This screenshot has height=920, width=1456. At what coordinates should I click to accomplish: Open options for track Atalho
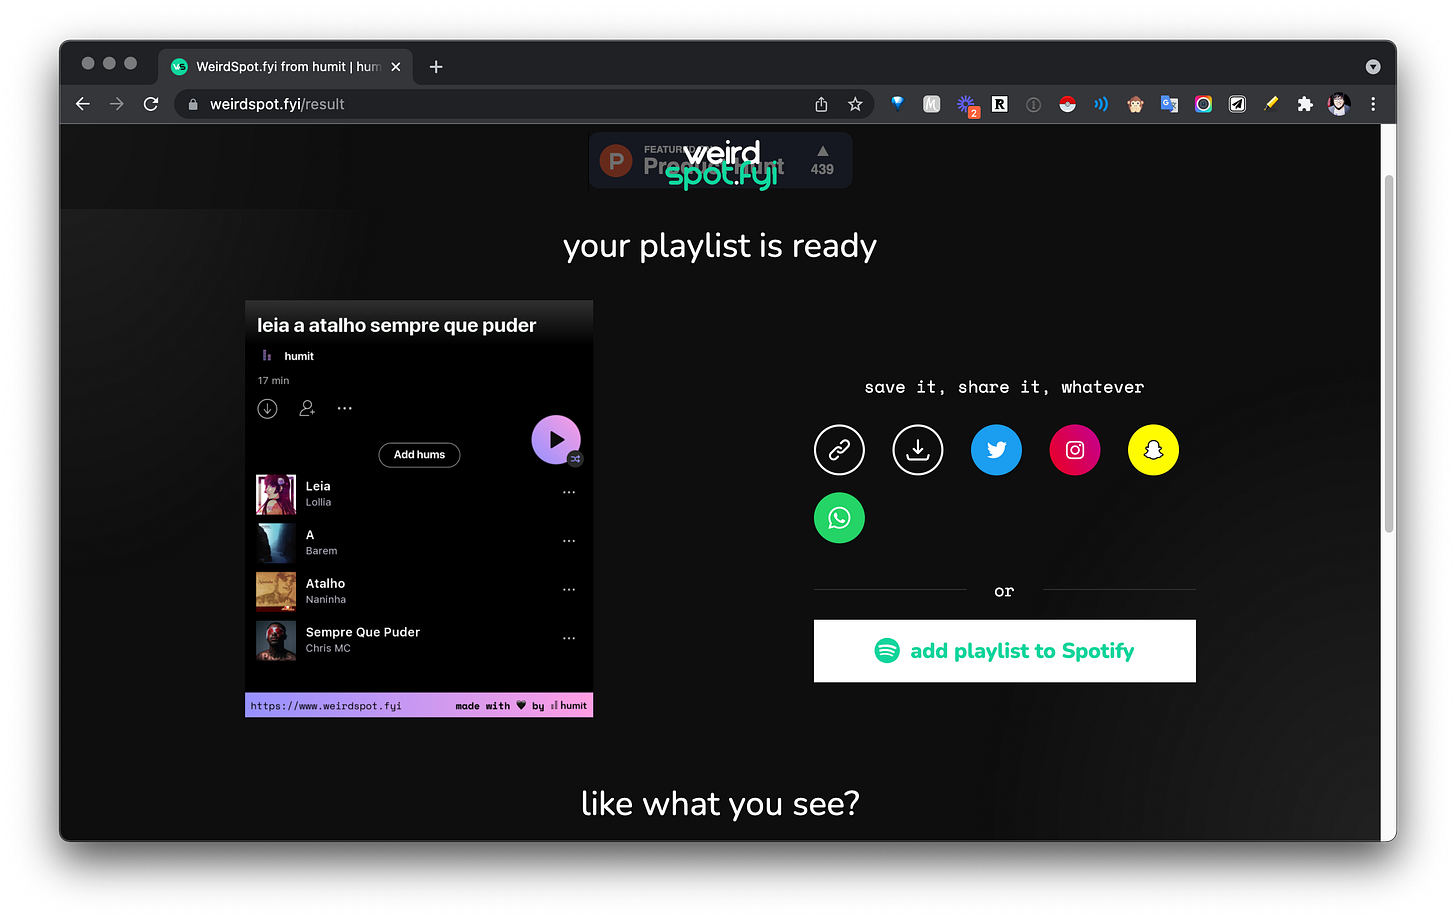tap(569, 590)
